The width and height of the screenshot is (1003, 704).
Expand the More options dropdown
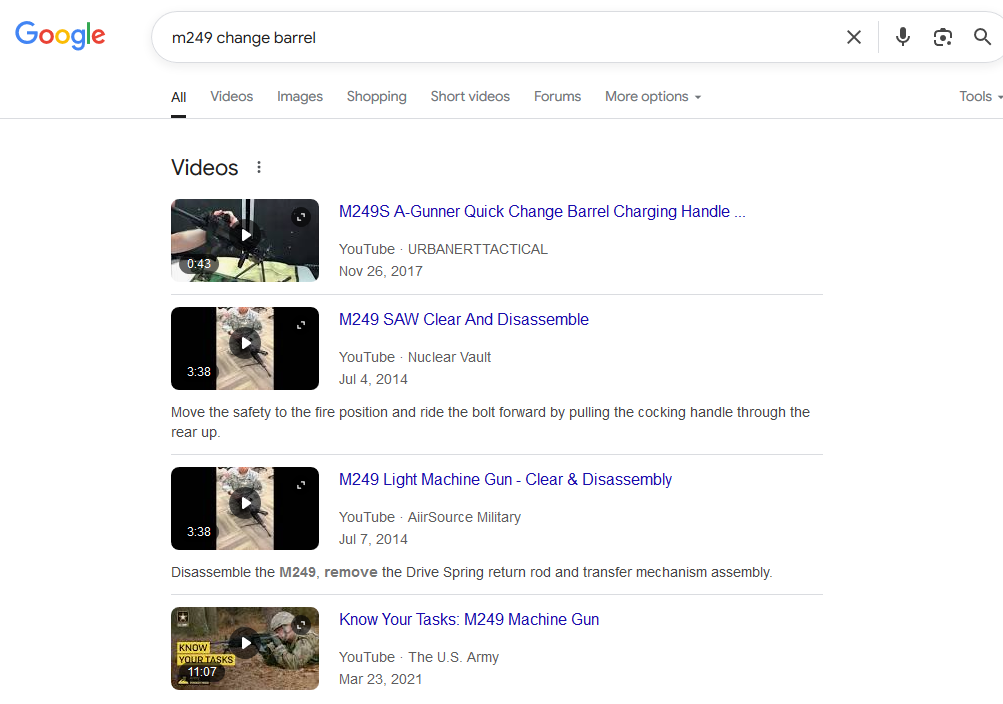(x=653, y=97)
